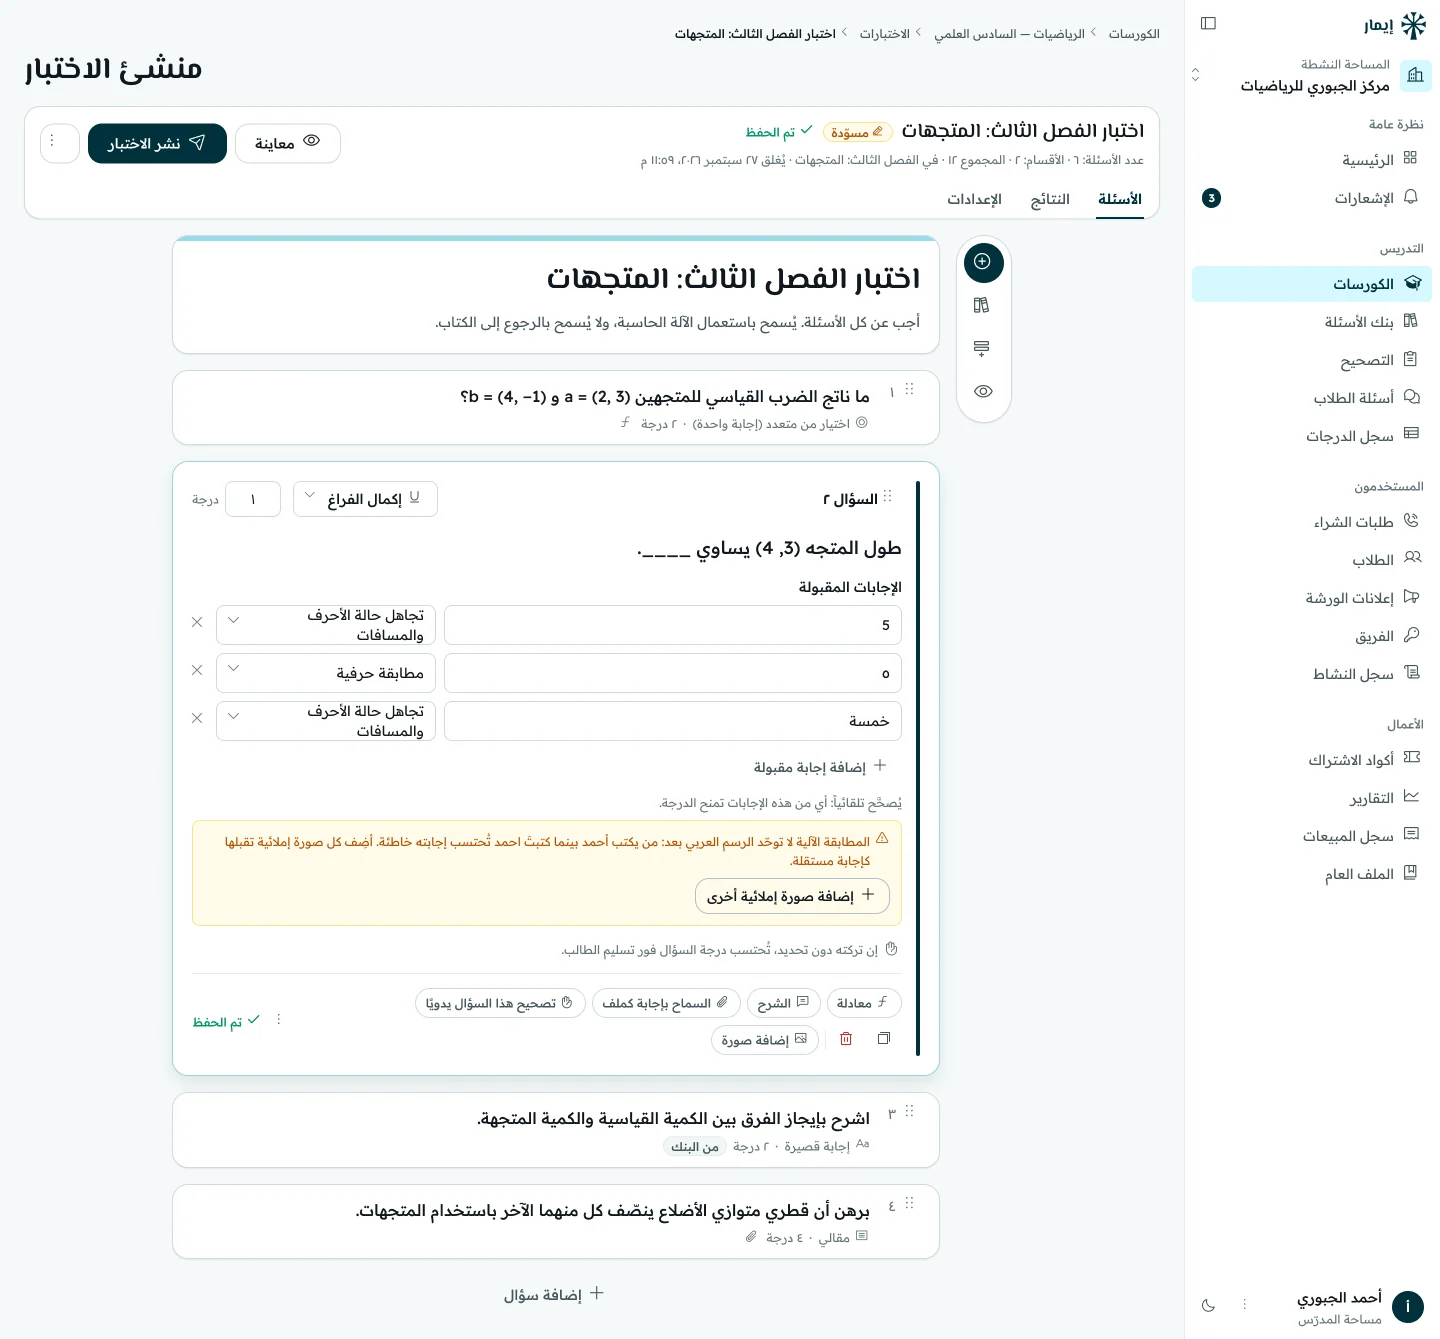Remove the accepted answer ٥ with its X
The width and height of the screenshot is (1440, 1339).
[197, 670]
